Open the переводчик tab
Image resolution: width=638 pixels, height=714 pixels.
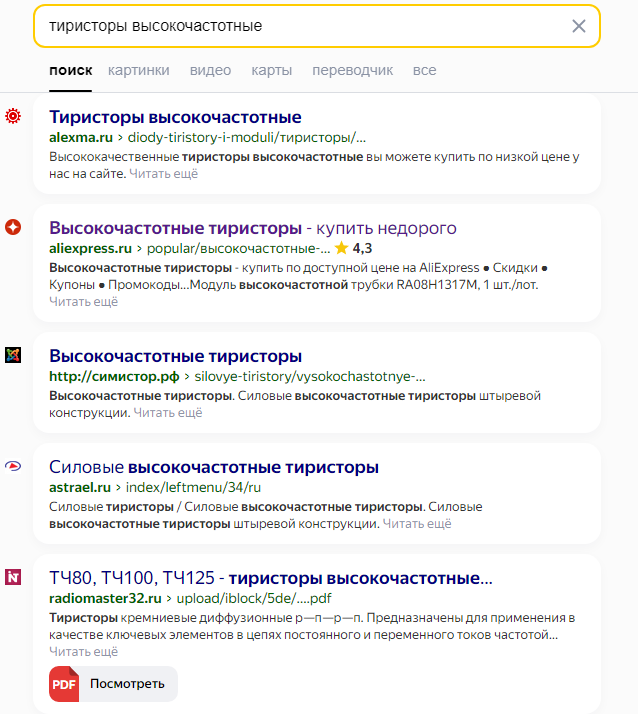352,70
